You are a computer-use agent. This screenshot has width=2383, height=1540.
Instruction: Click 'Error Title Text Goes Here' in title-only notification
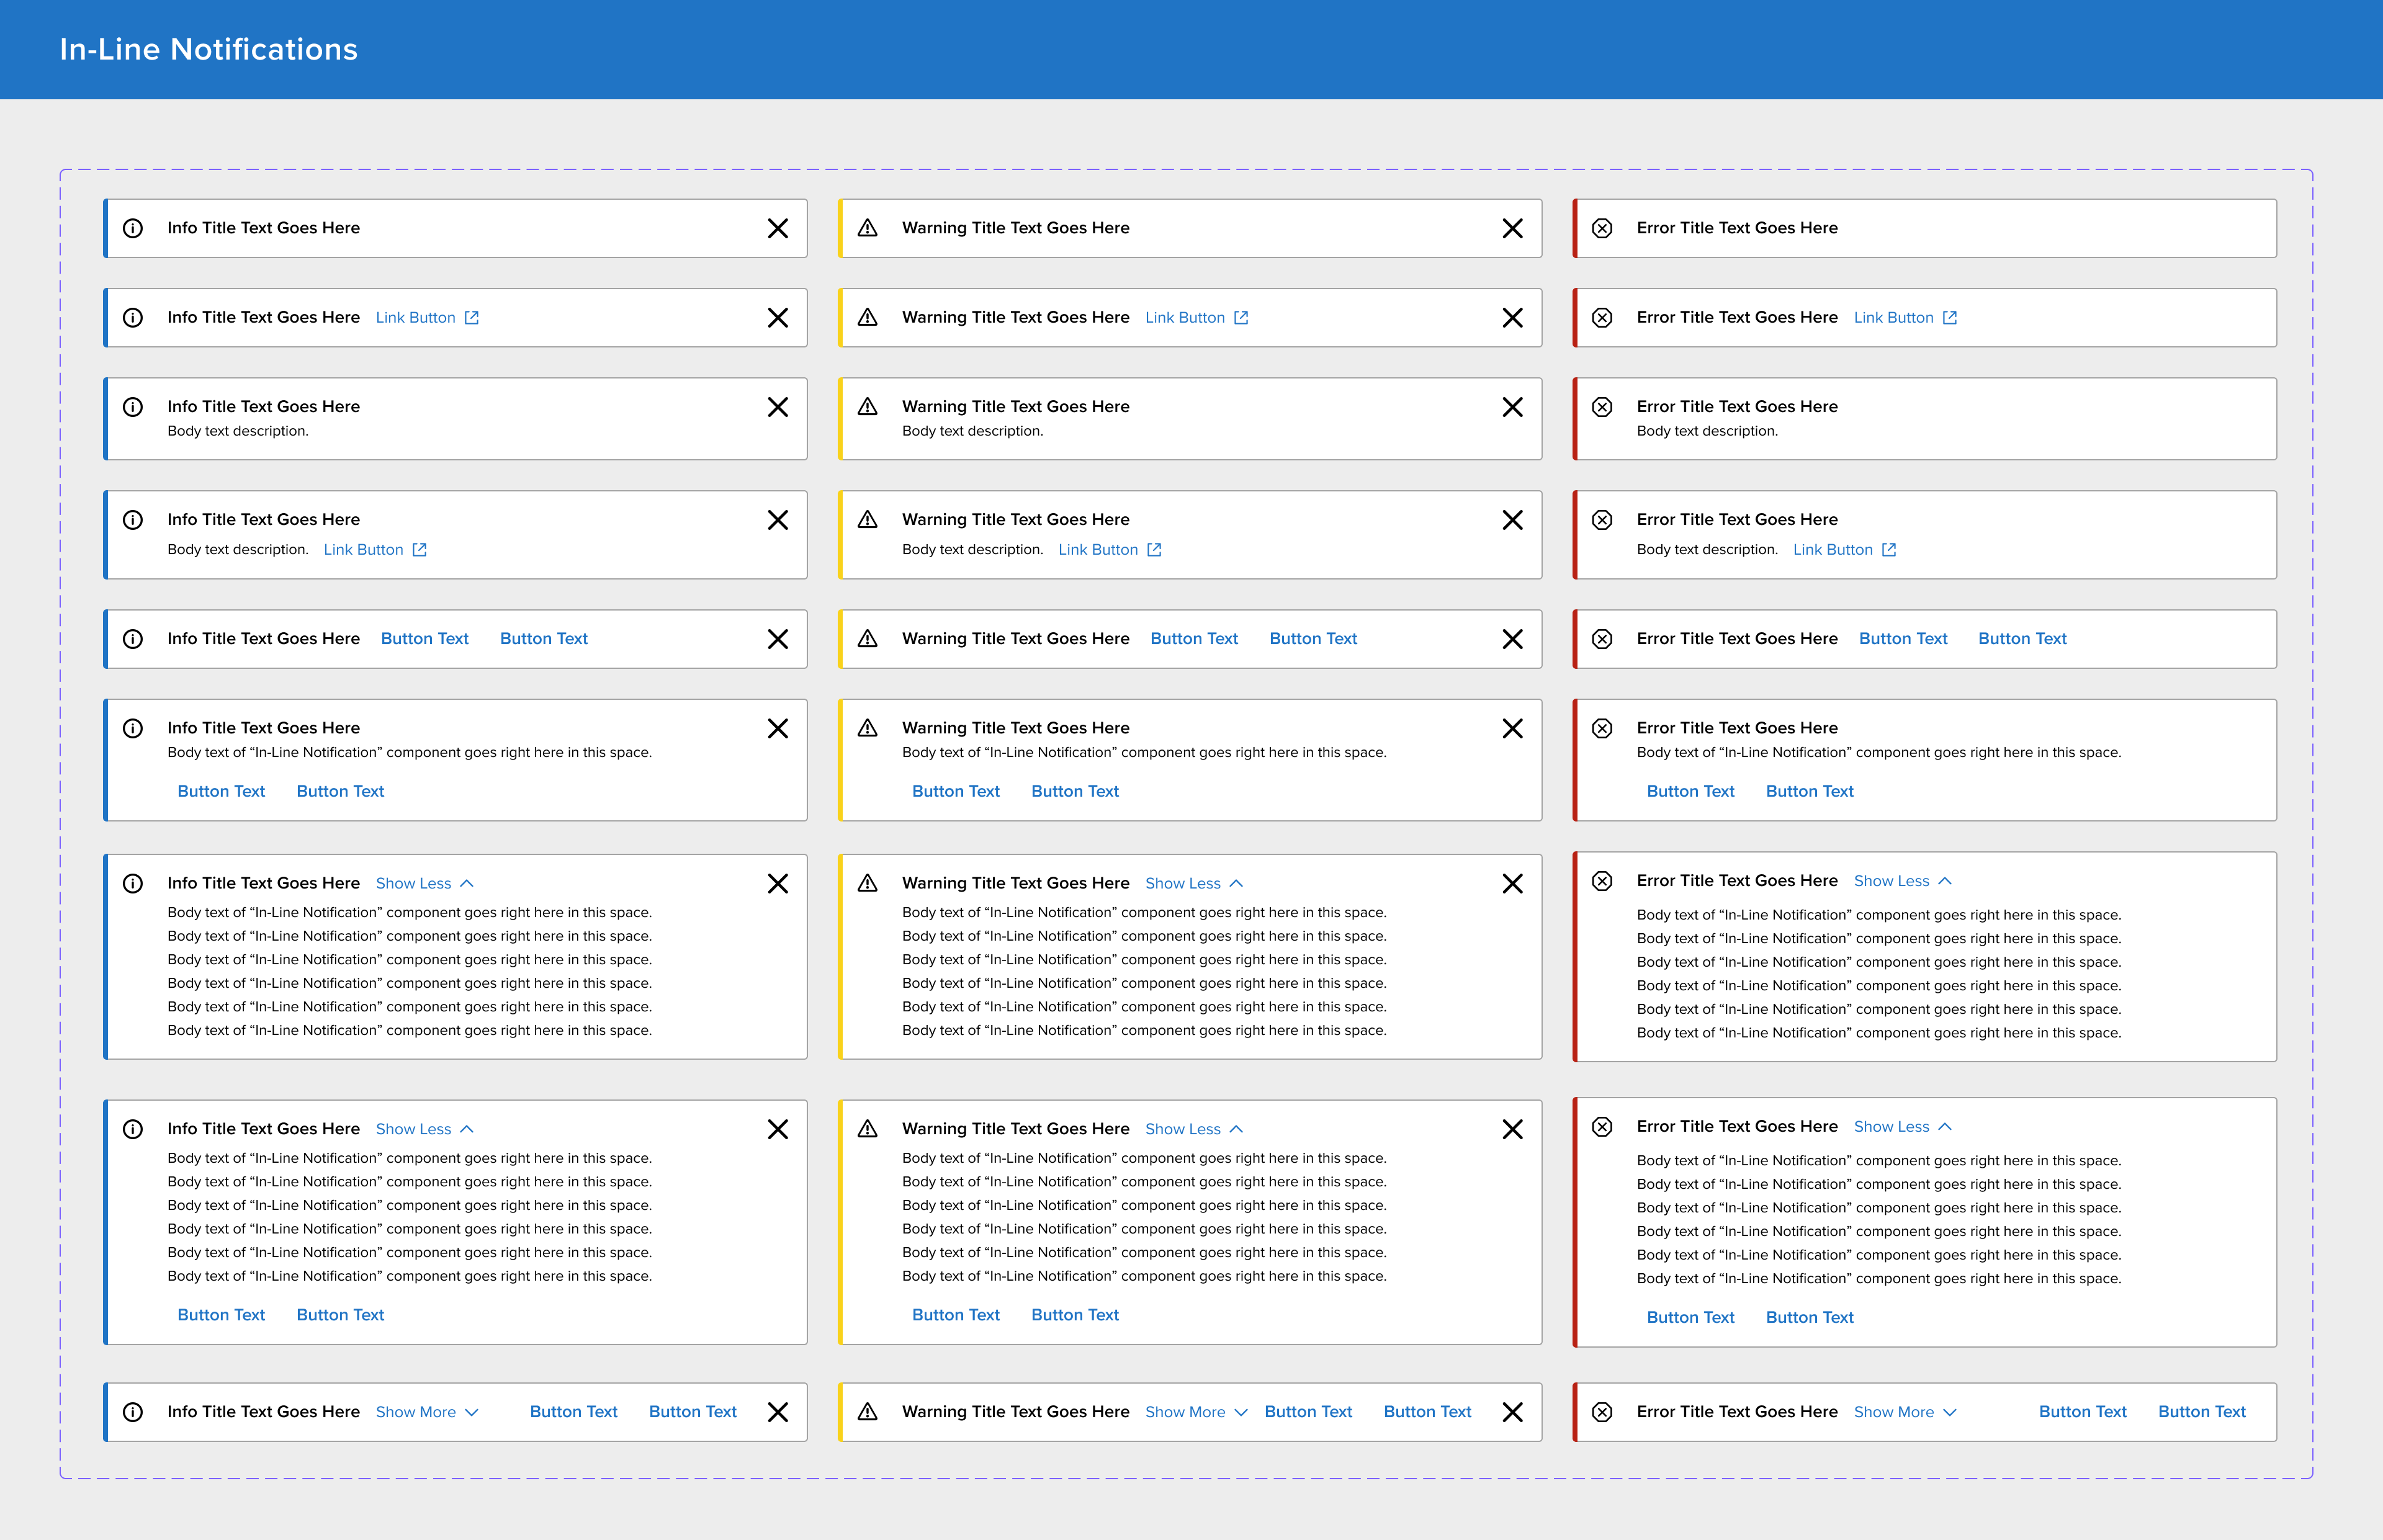pos(1737,228)
